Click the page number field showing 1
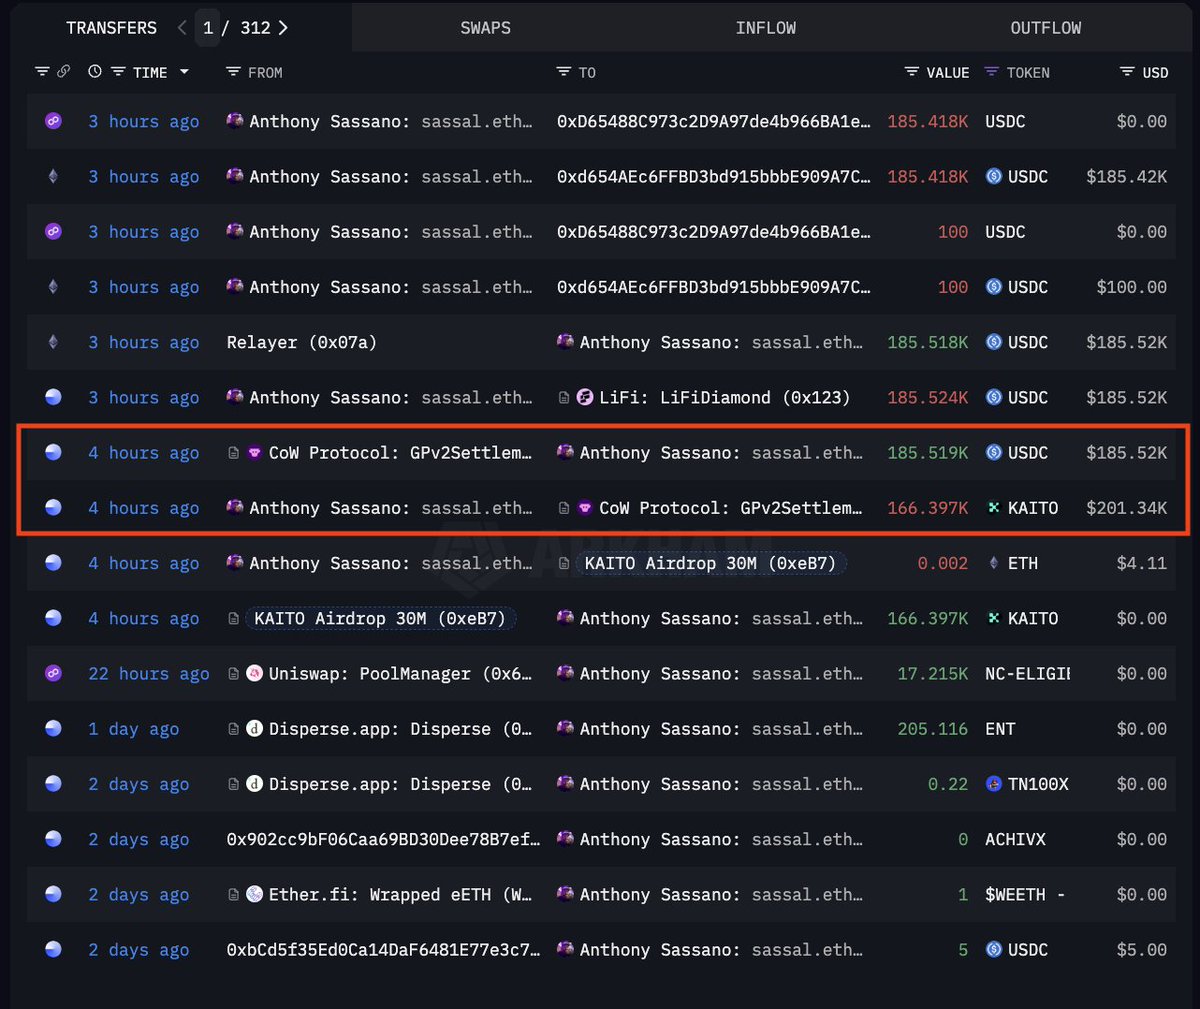 [208, 28]
